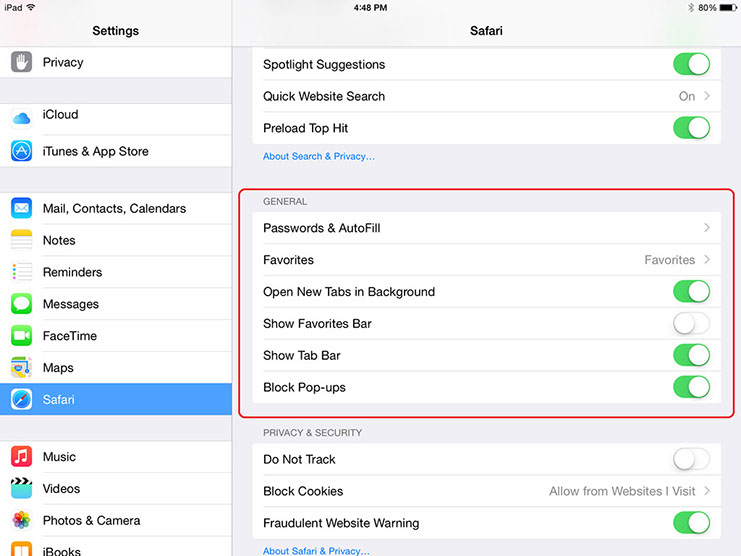Tap the iCloud cloud icon
Image resolution: width=741 pixels, height=556 pixels.
click(21, 118)
